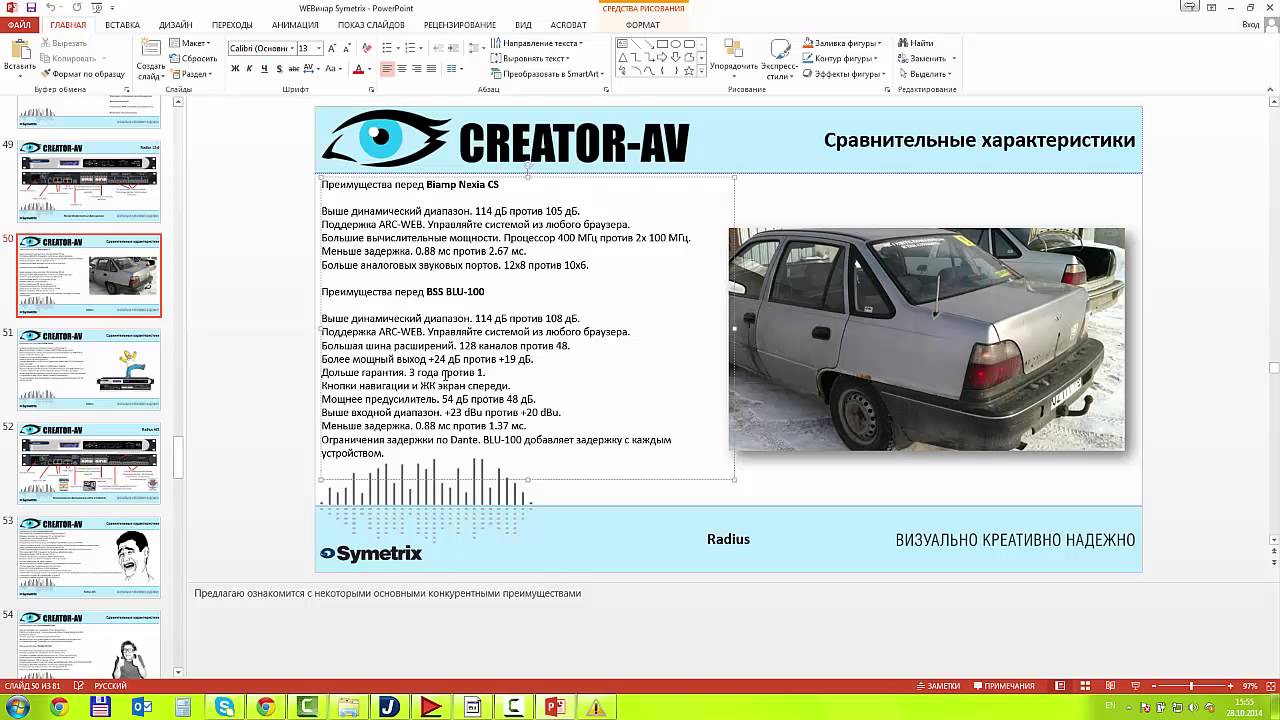Click Reset (Сбросить) slide button
1280x720 pixels.
pos(192,59)
